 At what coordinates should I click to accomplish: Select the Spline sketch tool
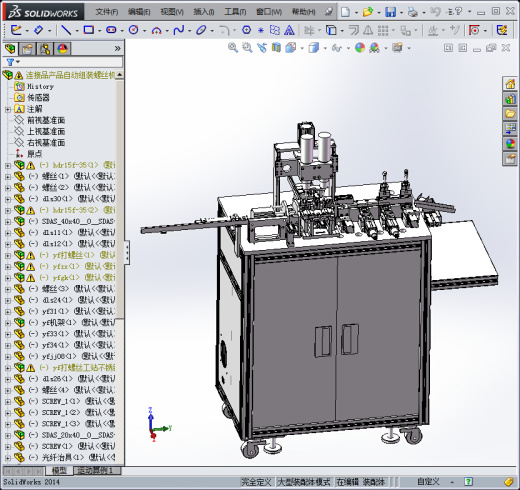point(179,30)
